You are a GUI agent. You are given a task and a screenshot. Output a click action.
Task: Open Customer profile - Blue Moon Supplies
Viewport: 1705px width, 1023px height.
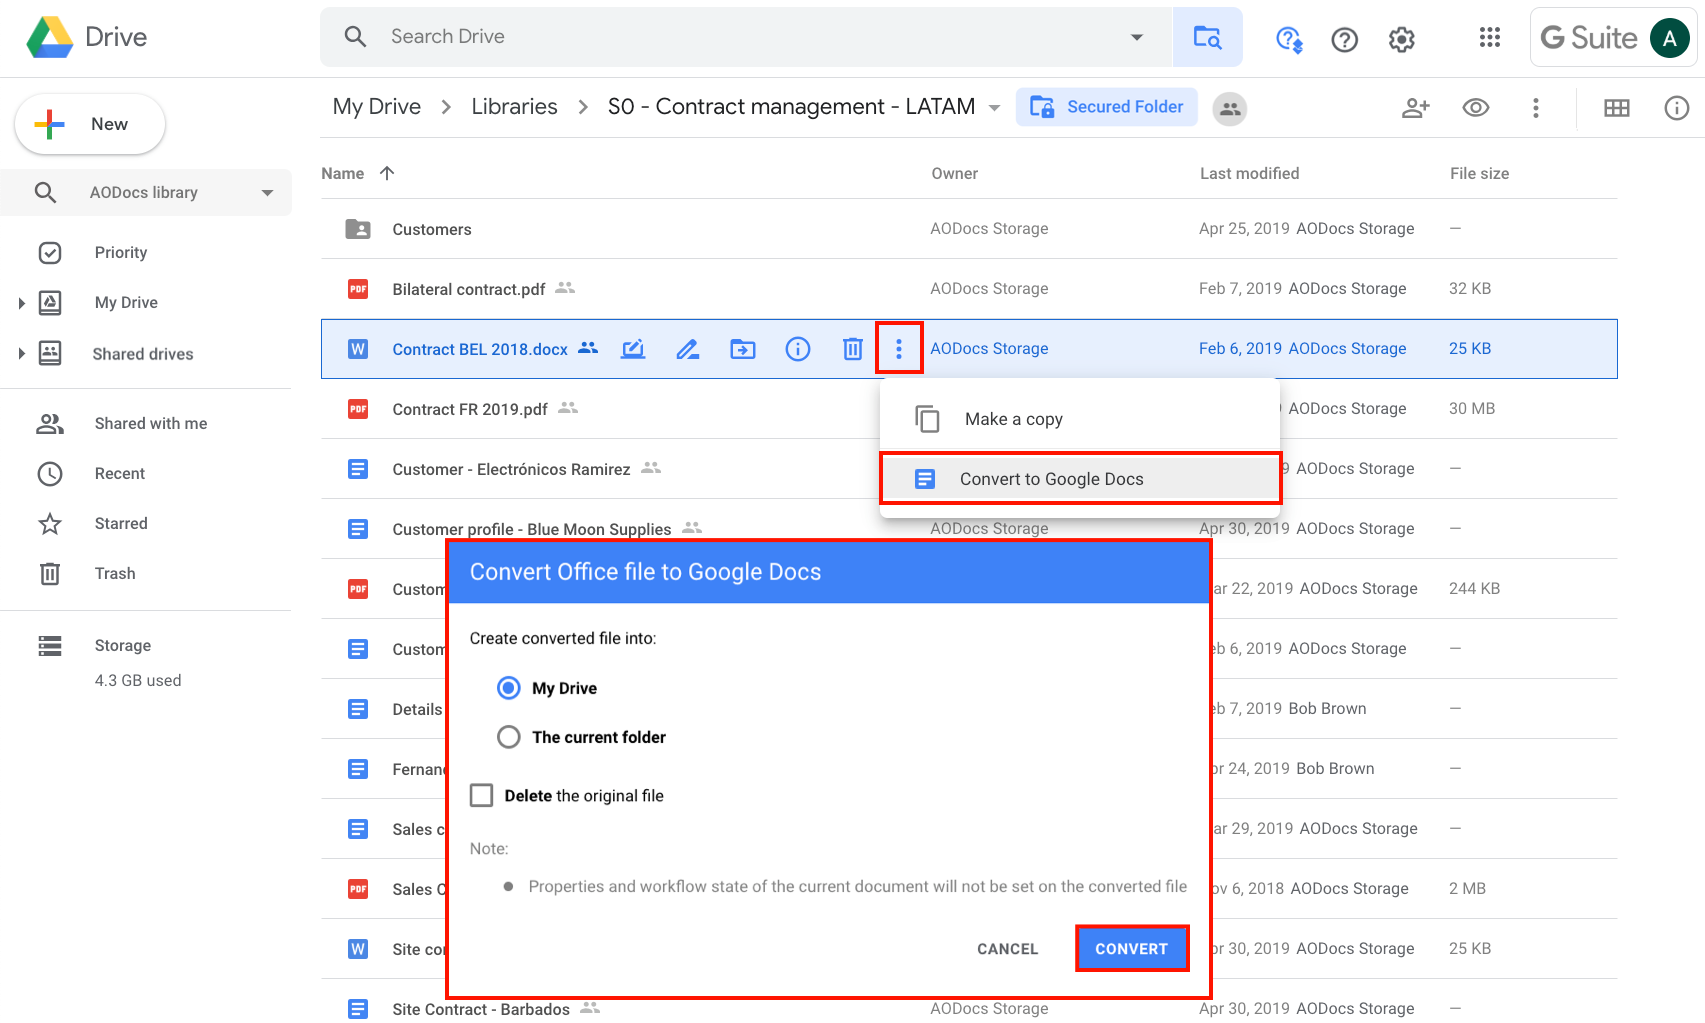tap(531, 529)
